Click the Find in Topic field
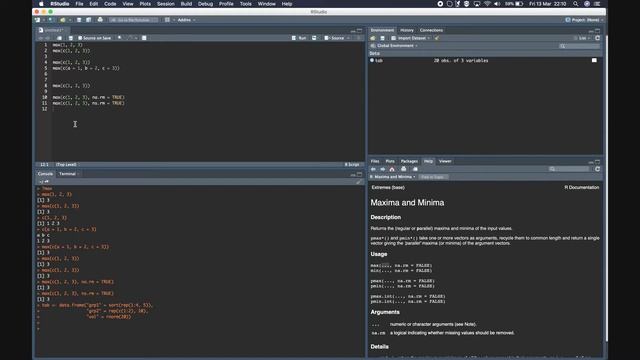 click(433, 177)
